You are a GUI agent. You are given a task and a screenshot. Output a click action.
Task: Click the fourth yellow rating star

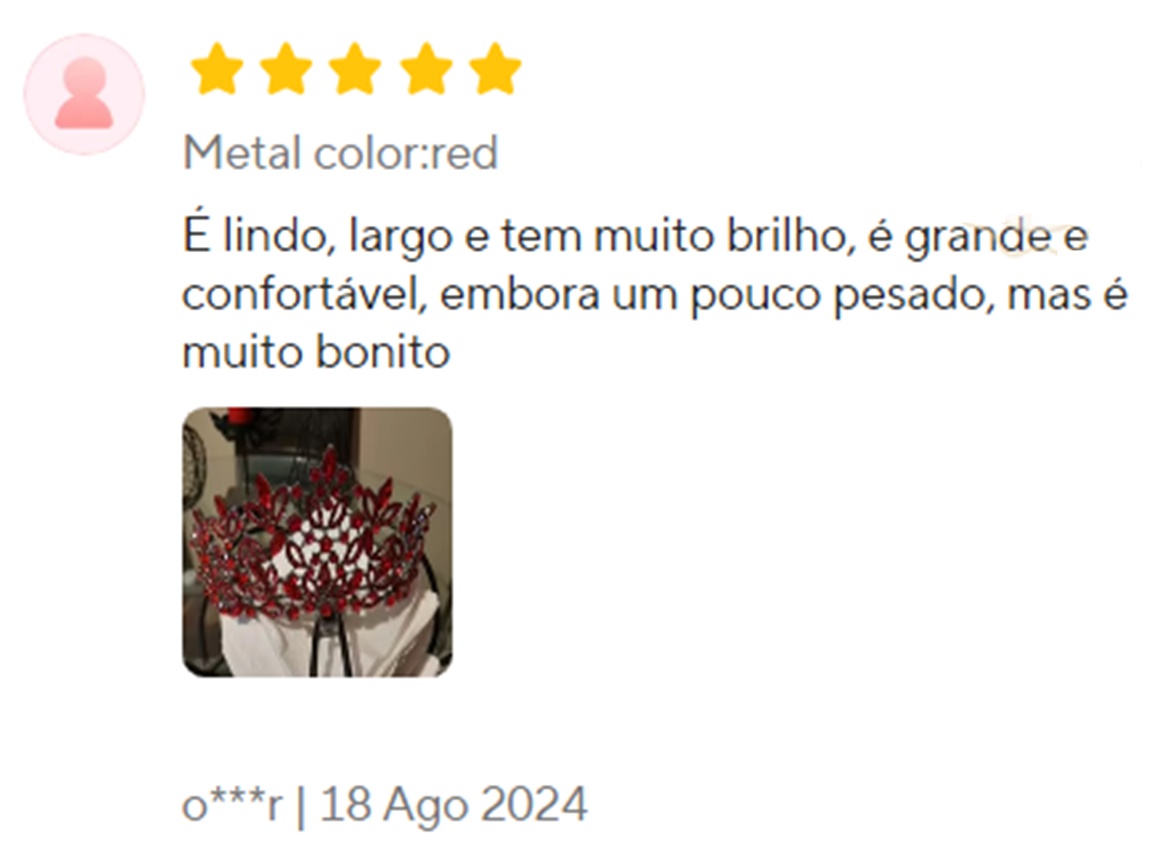coord(426,69)
